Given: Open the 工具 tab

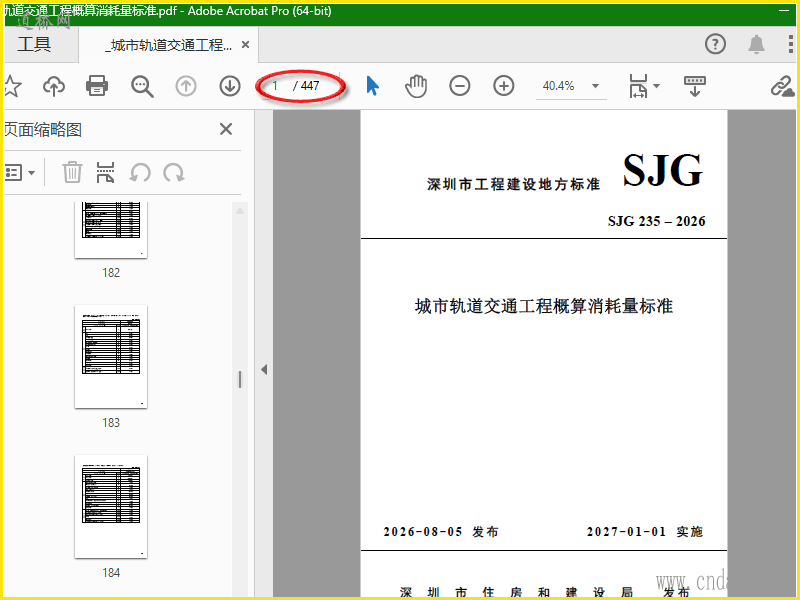Looking at the screenshot, I should point(34,44).
